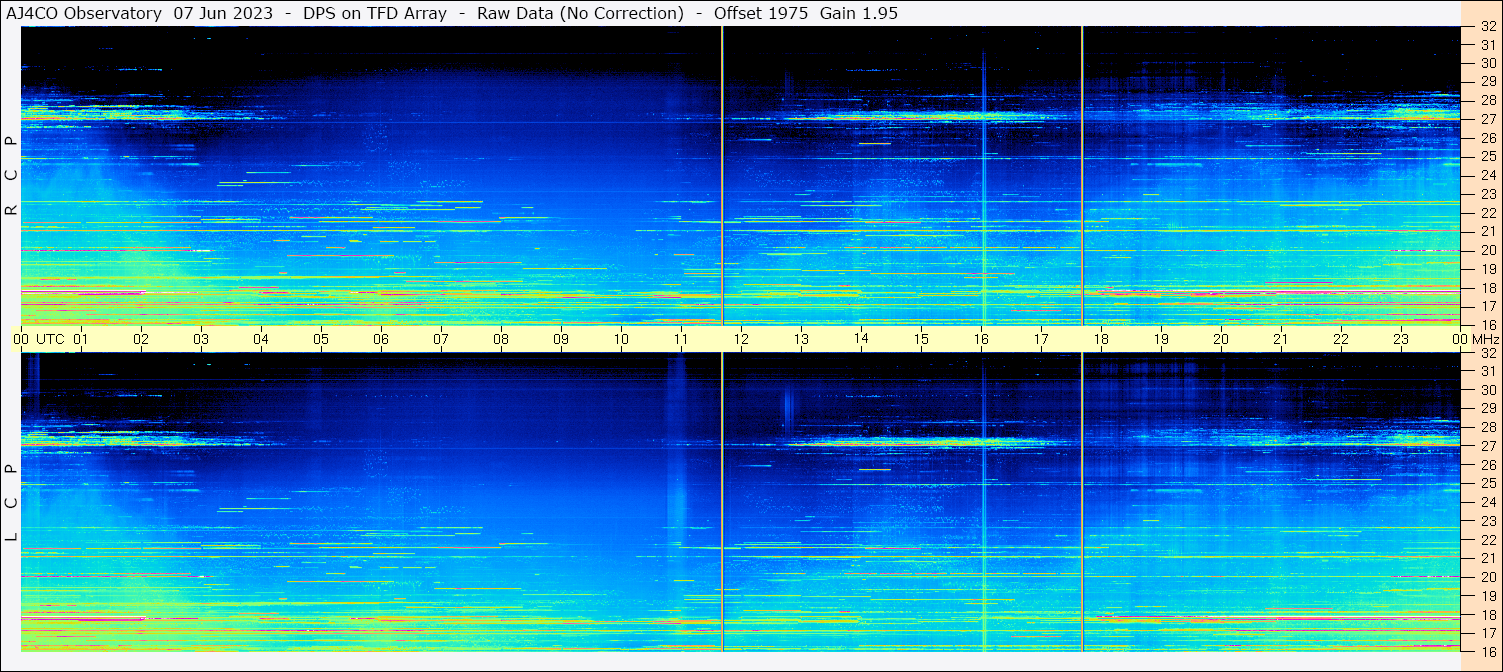Image resolution: width=1503 pixels, height=672 pixels.
Task: Select the 03 UTC hour tick label
Action: (201, 339)
